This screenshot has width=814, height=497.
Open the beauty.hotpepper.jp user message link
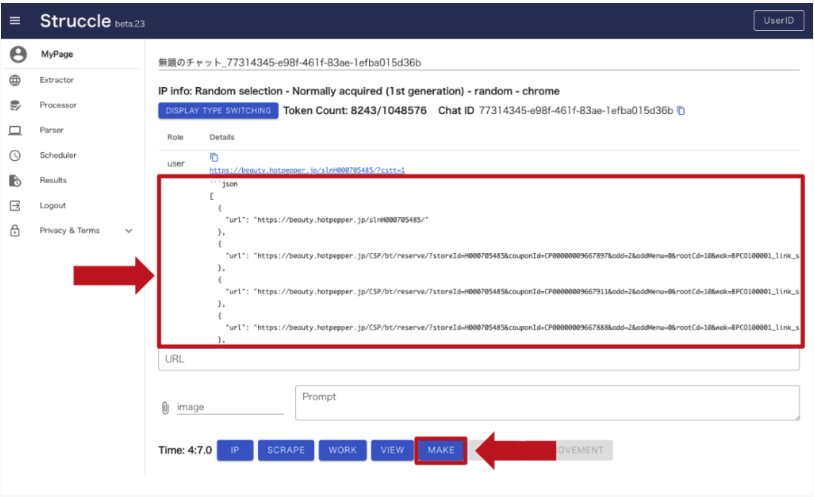[307, 170]
